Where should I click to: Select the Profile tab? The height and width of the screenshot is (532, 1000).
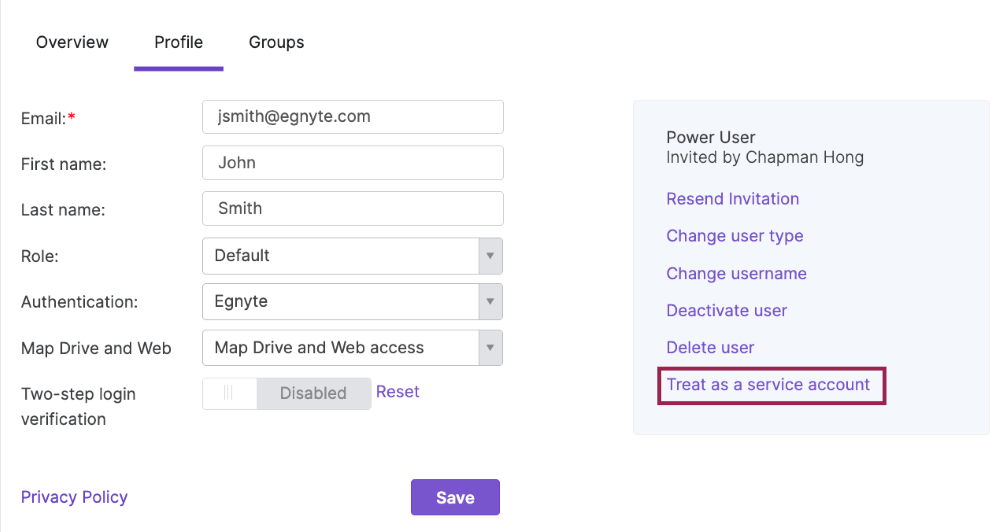(178, 42)
